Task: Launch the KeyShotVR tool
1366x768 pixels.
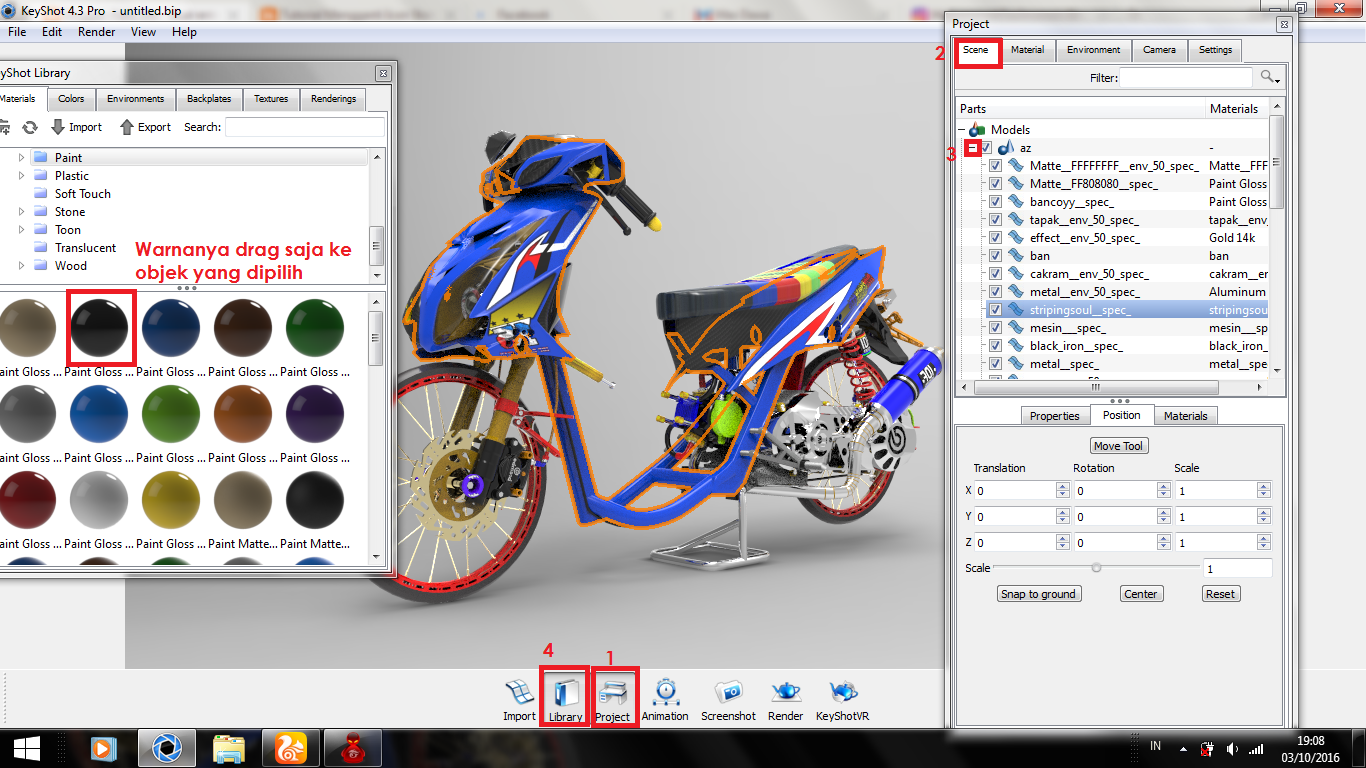Action: tap(842, 700)
